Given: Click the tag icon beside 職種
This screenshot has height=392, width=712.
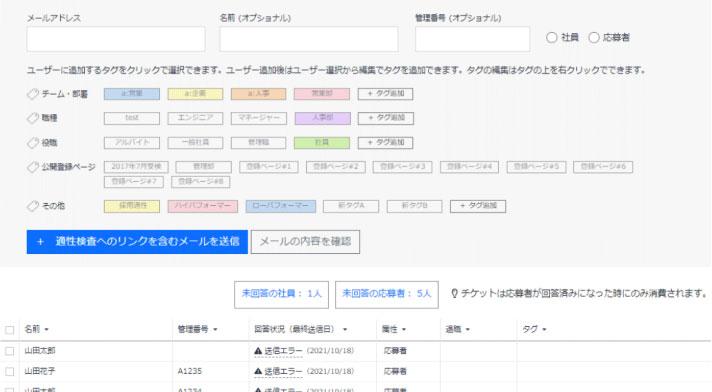Looking at the screenshot, I should 33,118.
